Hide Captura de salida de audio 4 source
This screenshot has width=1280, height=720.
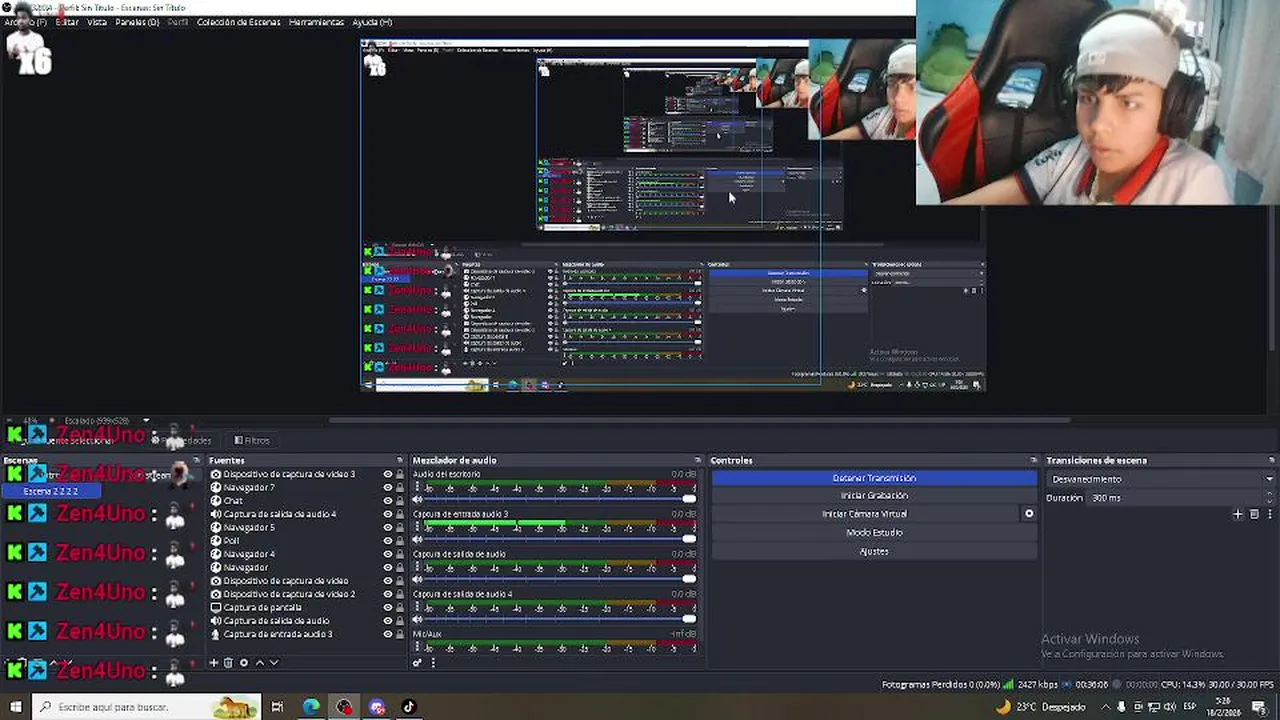(x=387, y=514)
